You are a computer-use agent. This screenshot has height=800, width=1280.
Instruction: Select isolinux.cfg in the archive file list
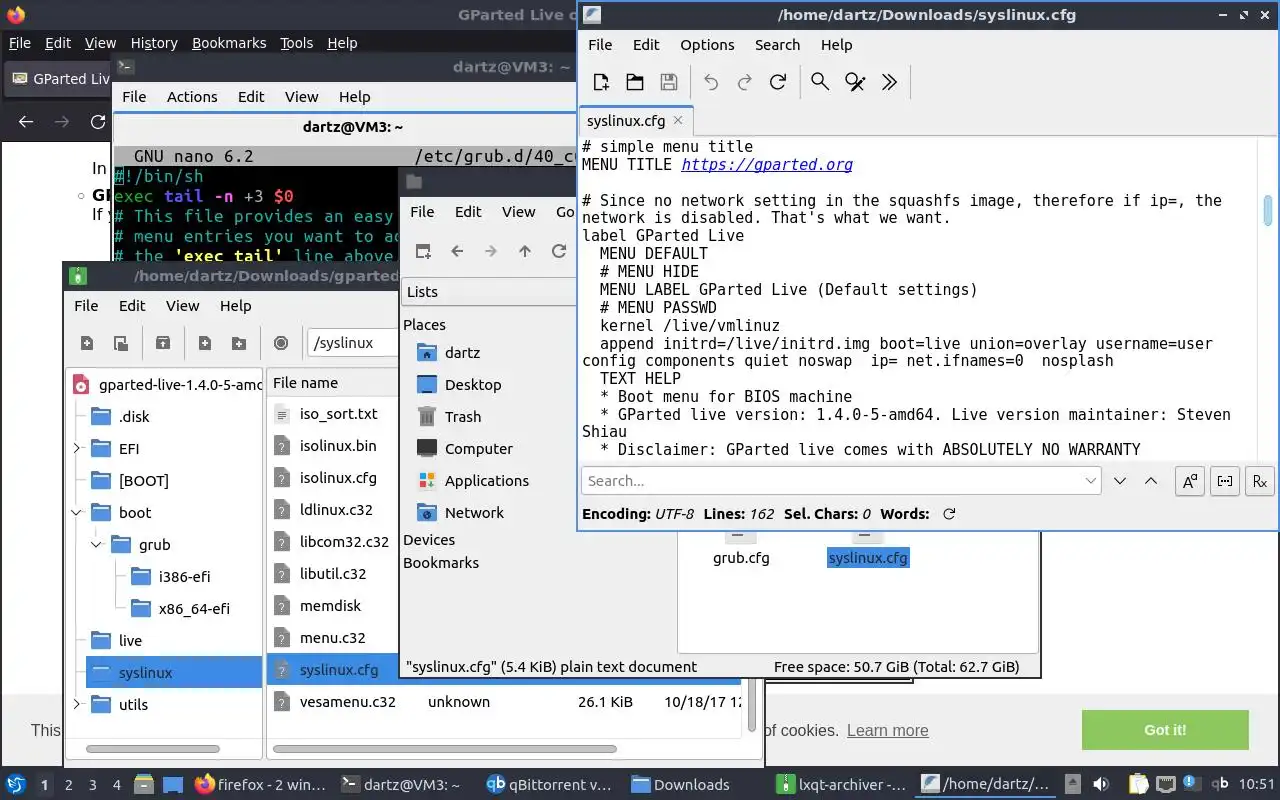tap(338, 478)
